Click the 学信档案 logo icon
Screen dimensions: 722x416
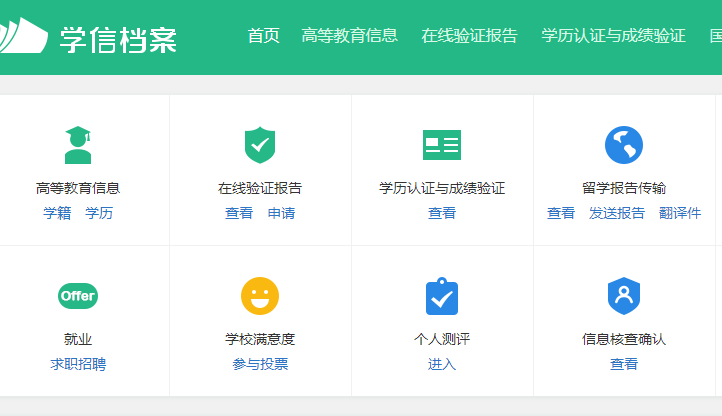[x=23, y=35]
